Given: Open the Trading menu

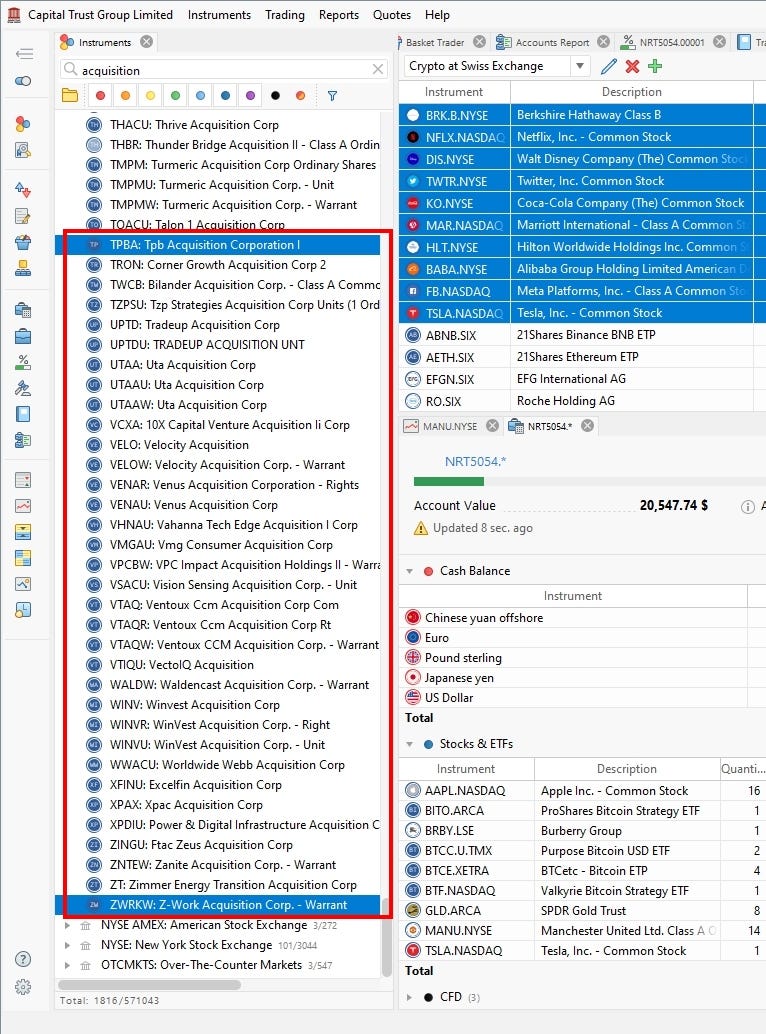Looking at the screenshot, I should (x=285, y=15).
